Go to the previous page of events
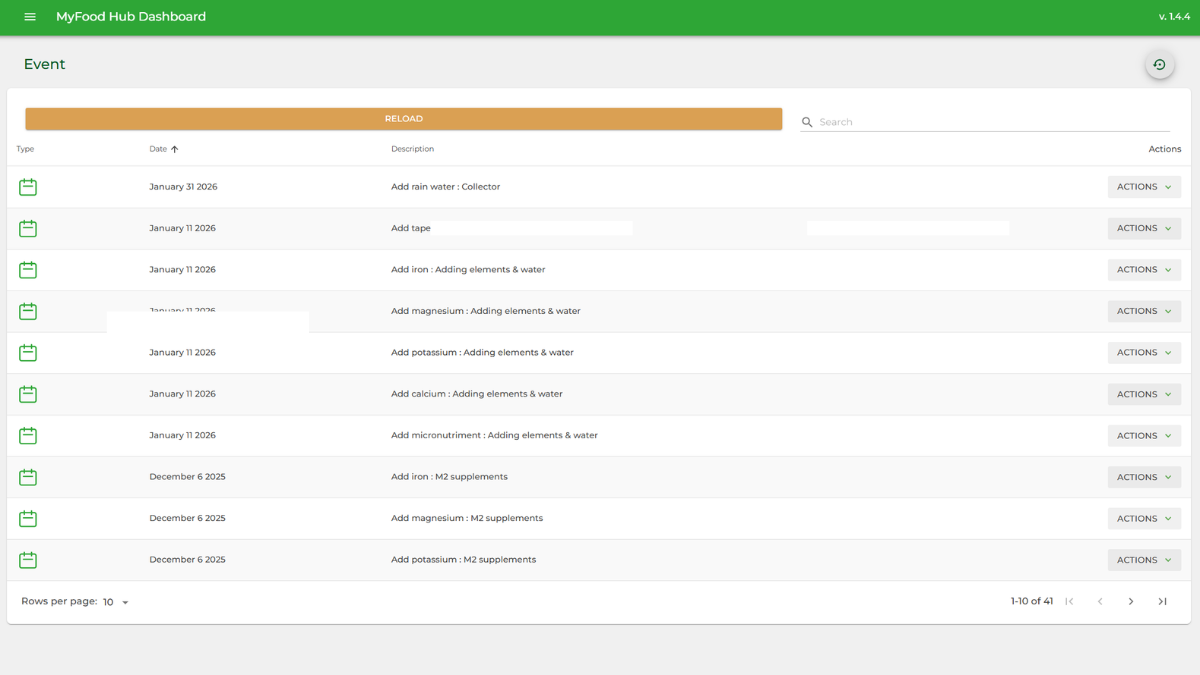1200x675 pixels. pos(1100,601)
